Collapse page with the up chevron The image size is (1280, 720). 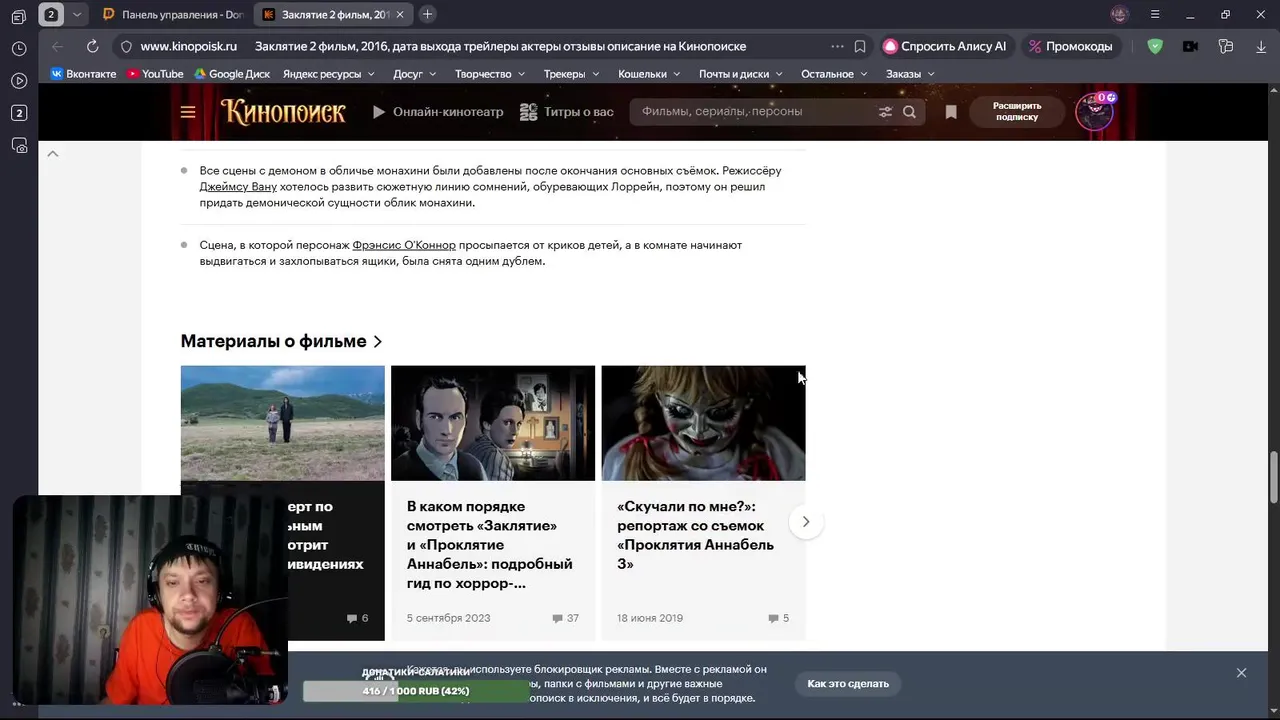(53, 153)
